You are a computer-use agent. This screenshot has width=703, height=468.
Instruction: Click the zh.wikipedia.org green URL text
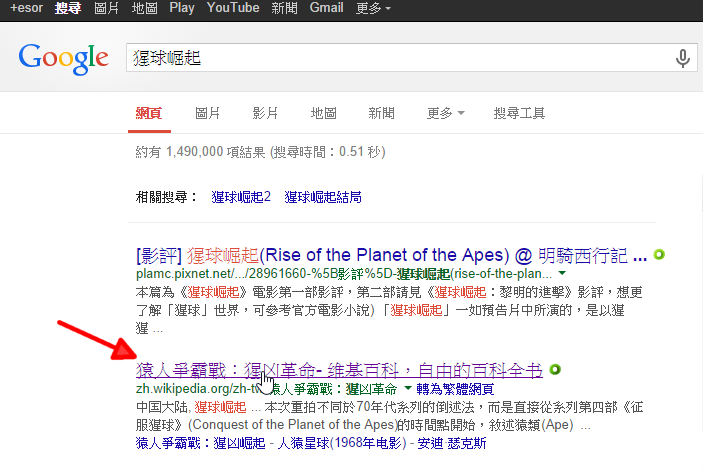[266, 389]
